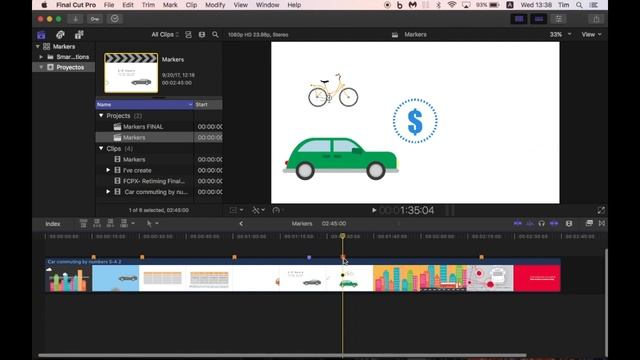
Task: Open the Select arrow tool dropdown
Action: tap(152, 224)
